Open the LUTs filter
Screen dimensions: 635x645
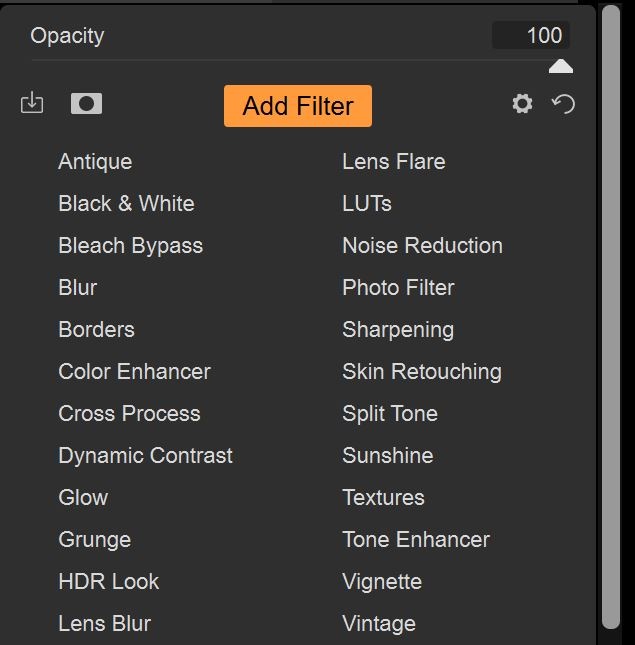click(367, 204)
